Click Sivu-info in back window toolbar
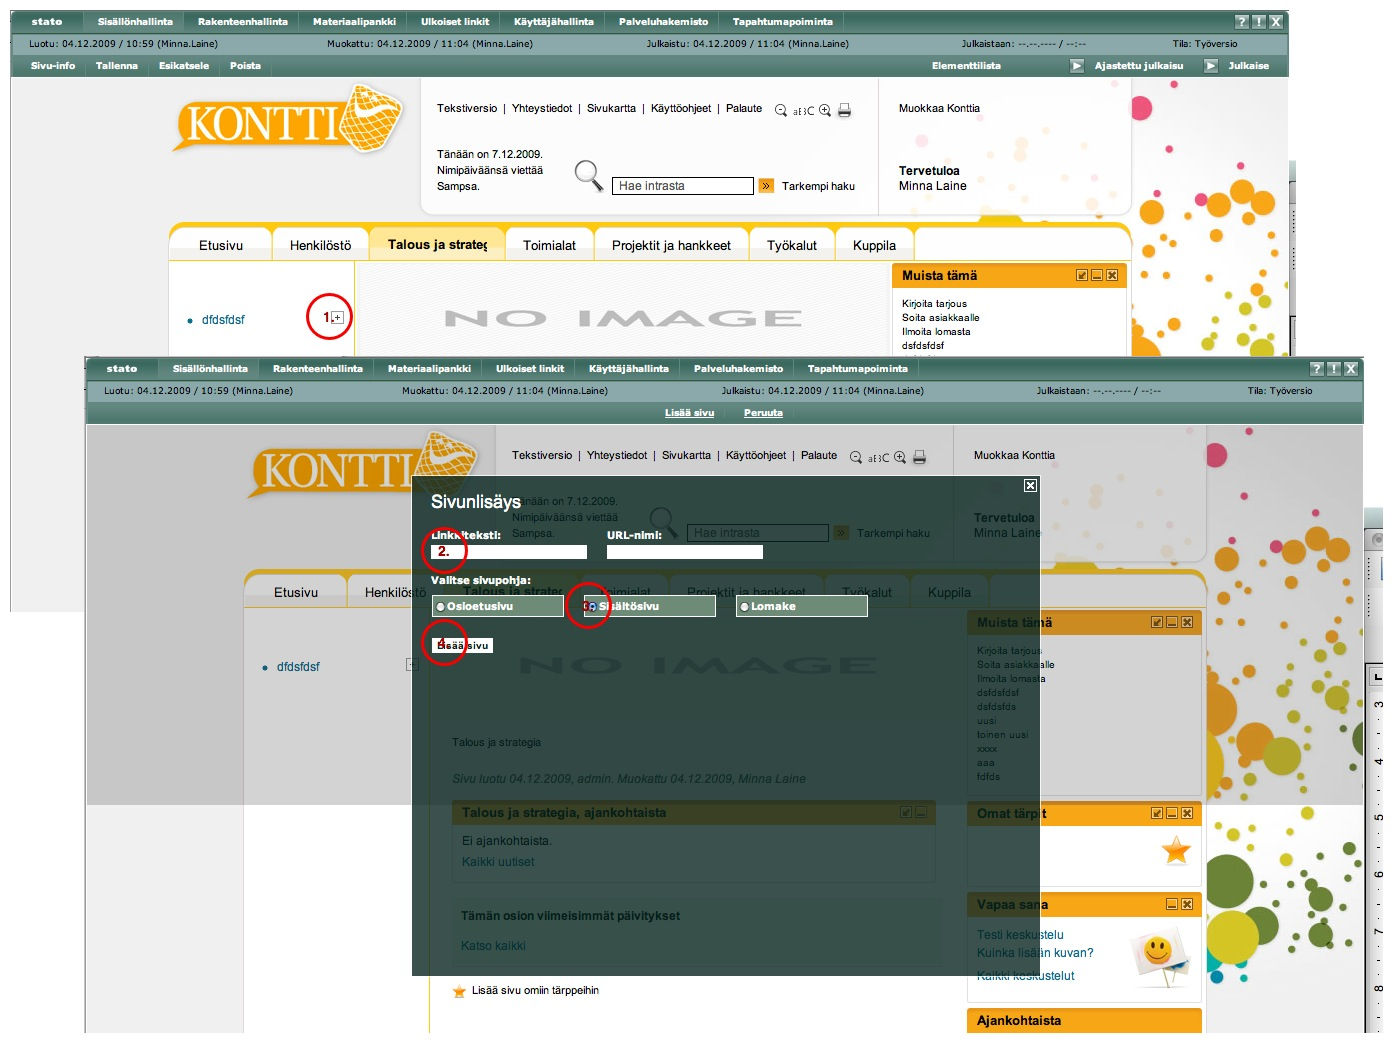Viewport: 1393px width, 1043px height. 53,66
